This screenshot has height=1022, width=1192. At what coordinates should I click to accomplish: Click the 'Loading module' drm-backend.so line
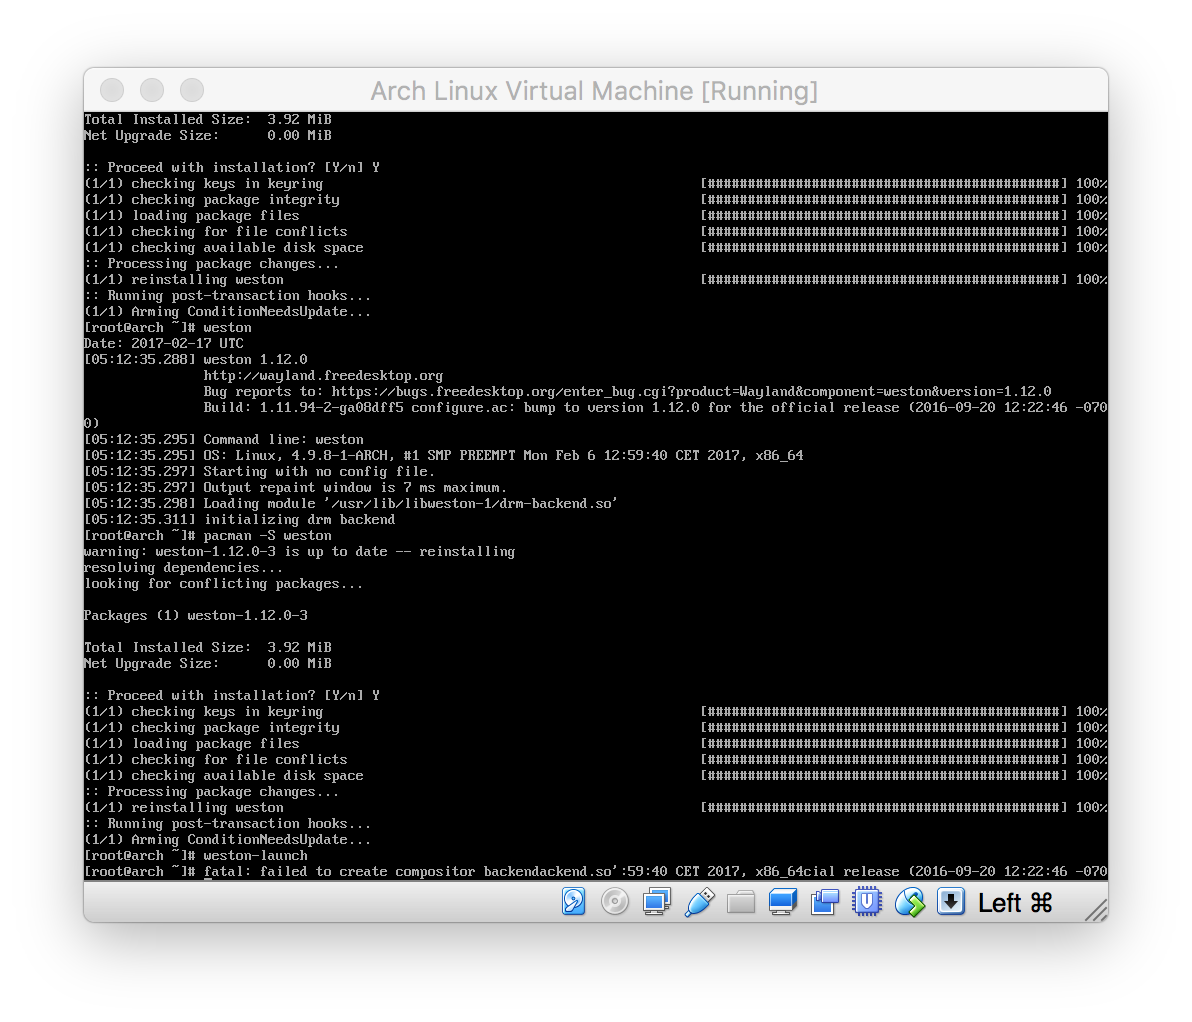pos(350,503)
